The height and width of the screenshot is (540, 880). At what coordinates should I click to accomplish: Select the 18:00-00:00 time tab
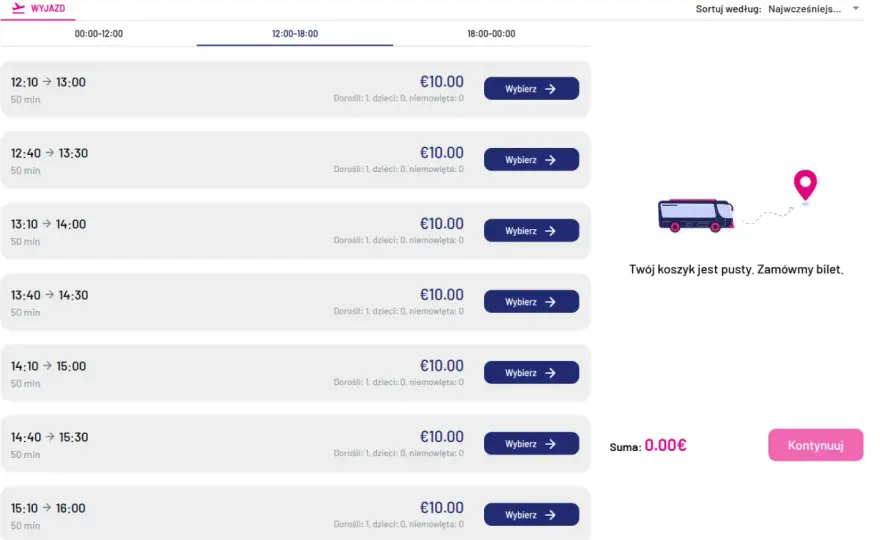[x=491, y=34]
